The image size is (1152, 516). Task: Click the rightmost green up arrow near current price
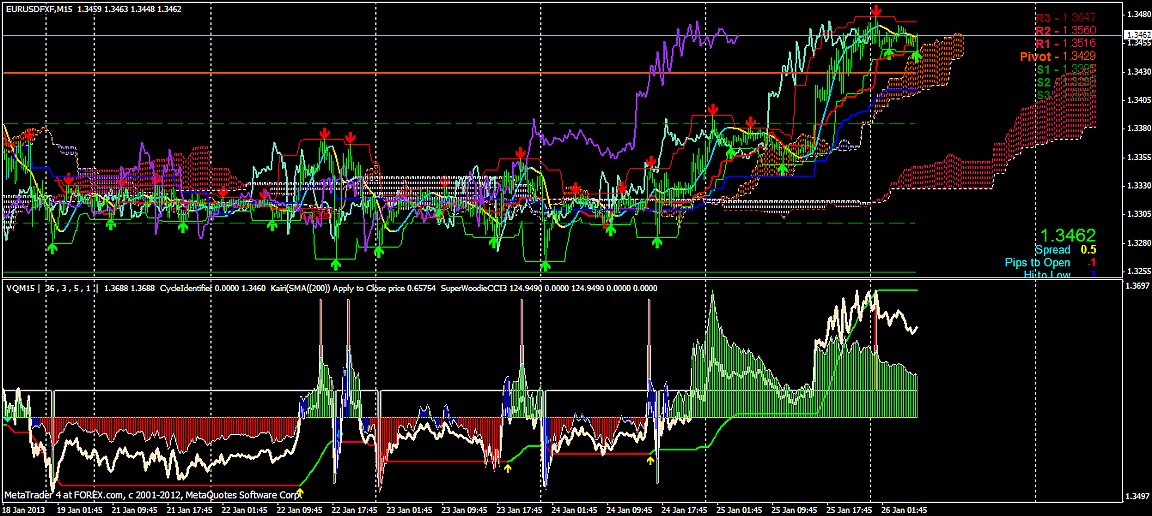[917, 57]
